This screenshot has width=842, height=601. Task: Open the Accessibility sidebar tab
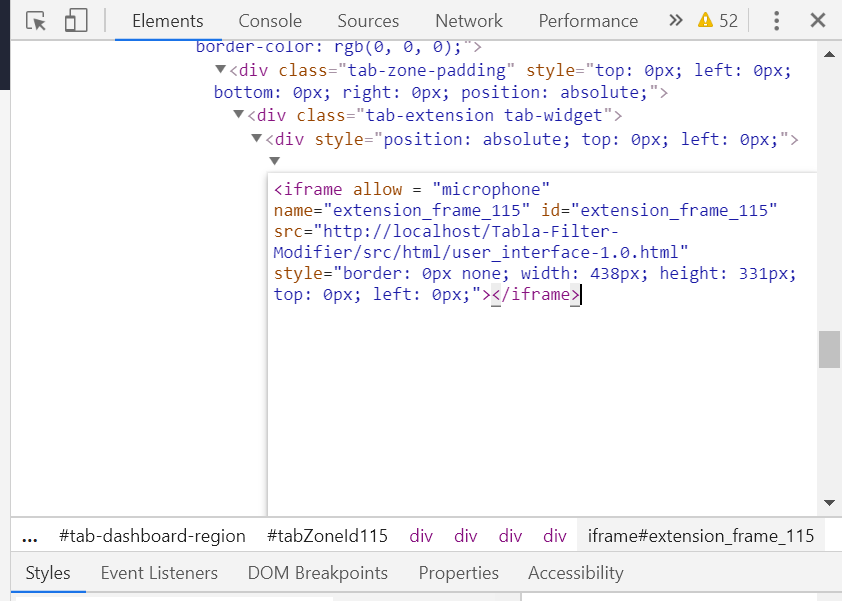click(x=575, y=572)
